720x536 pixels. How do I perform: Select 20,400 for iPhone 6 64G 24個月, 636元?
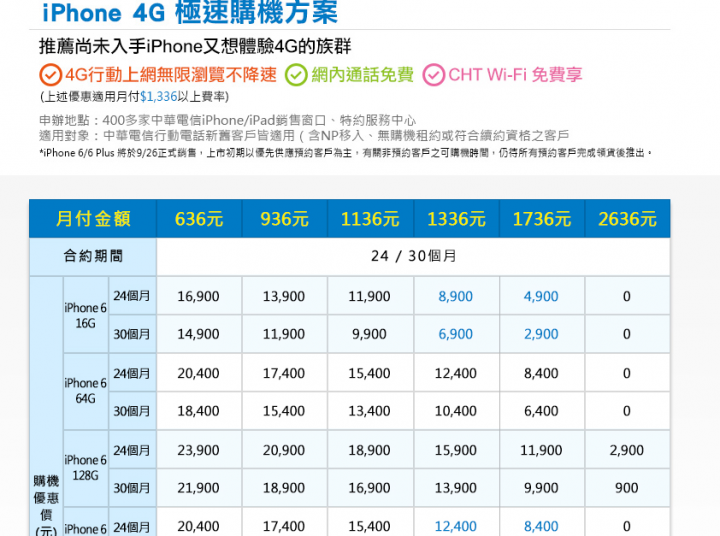coord(198,373)
